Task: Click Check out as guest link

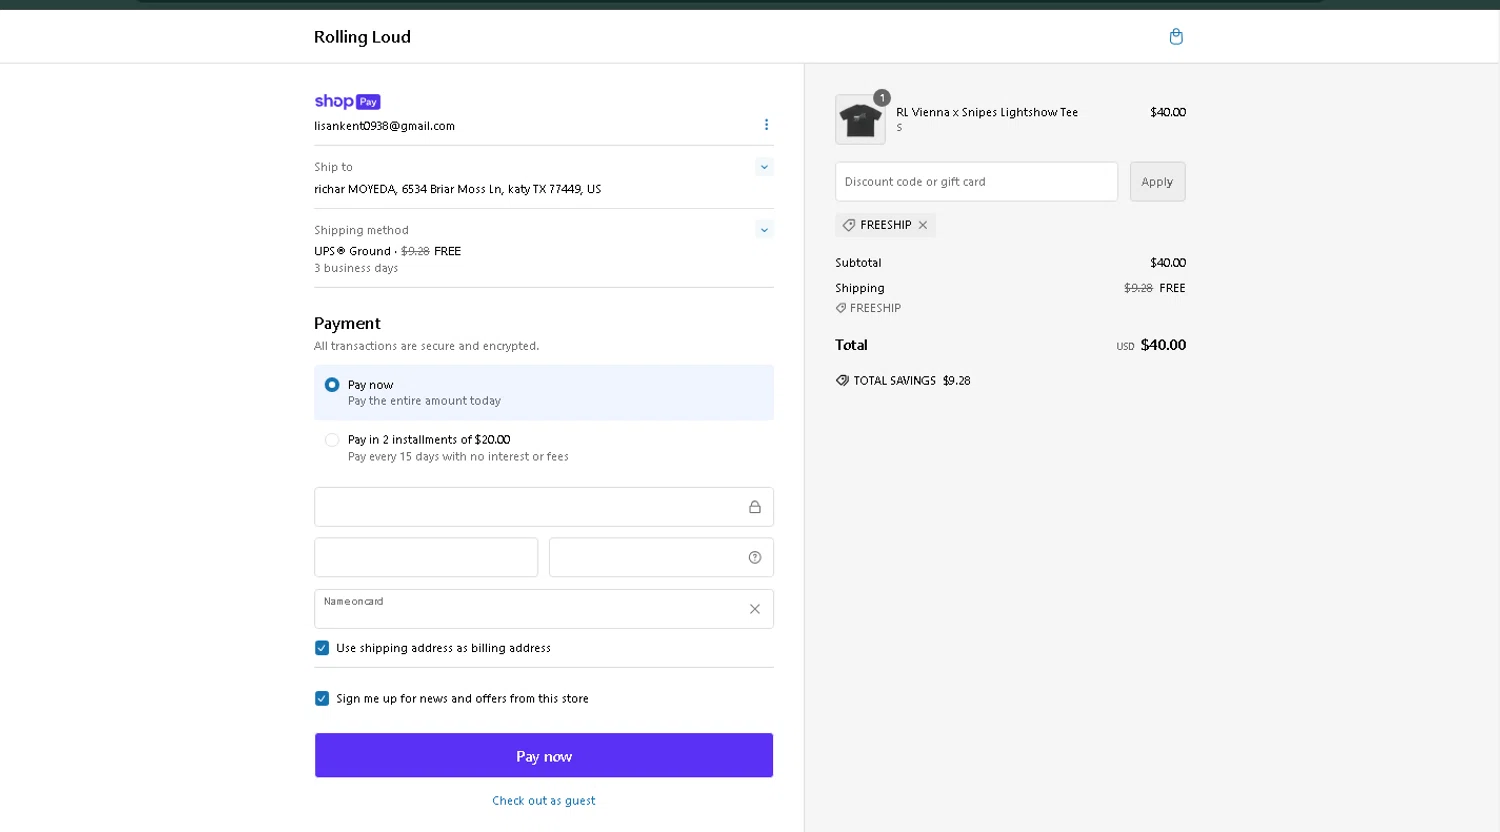Action: (544, 801)
